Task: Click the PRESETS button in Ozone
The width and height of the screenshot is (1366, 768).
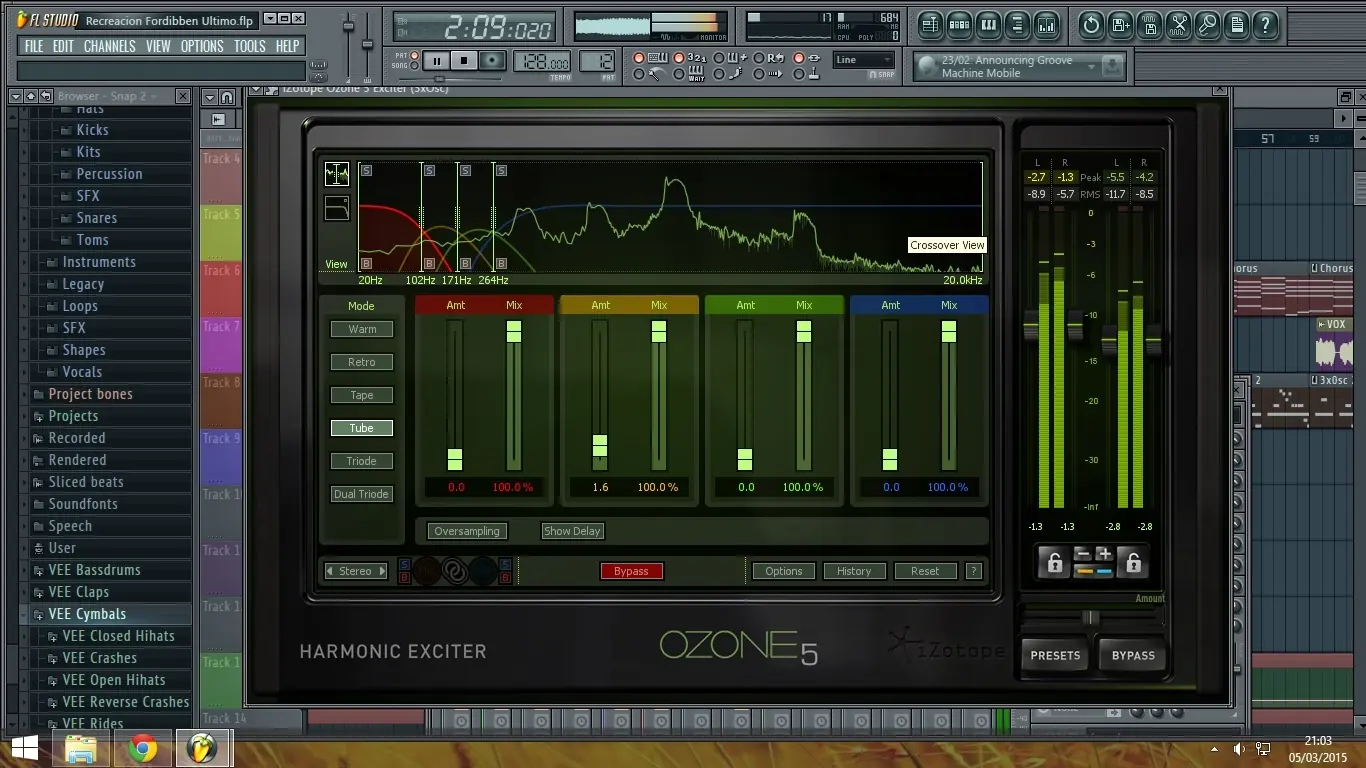Action: coord(1053,655)
